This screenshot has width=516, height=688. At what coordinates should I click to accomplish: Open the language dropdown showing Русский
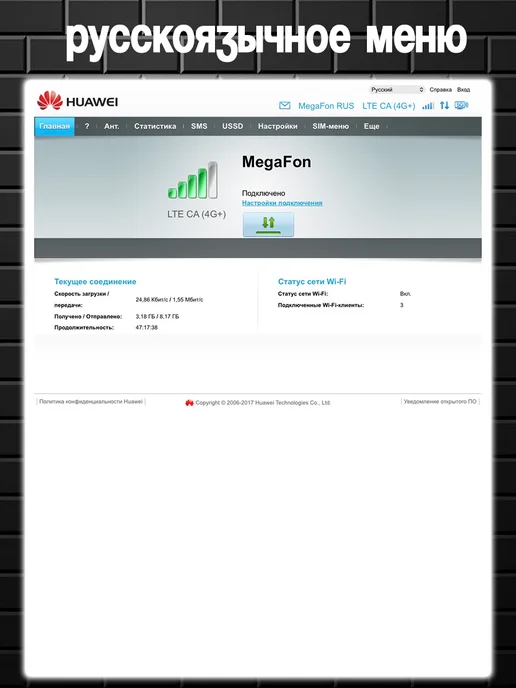click(x=397, y=90)
